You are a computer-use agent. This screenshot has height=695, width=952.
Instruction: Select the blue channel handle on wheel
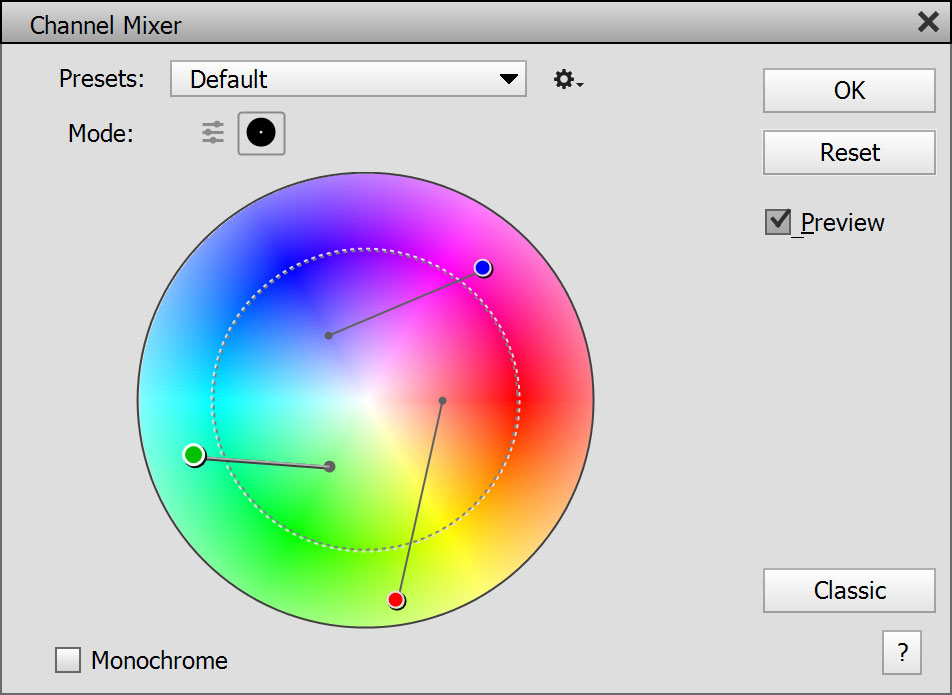click(483, 267)
